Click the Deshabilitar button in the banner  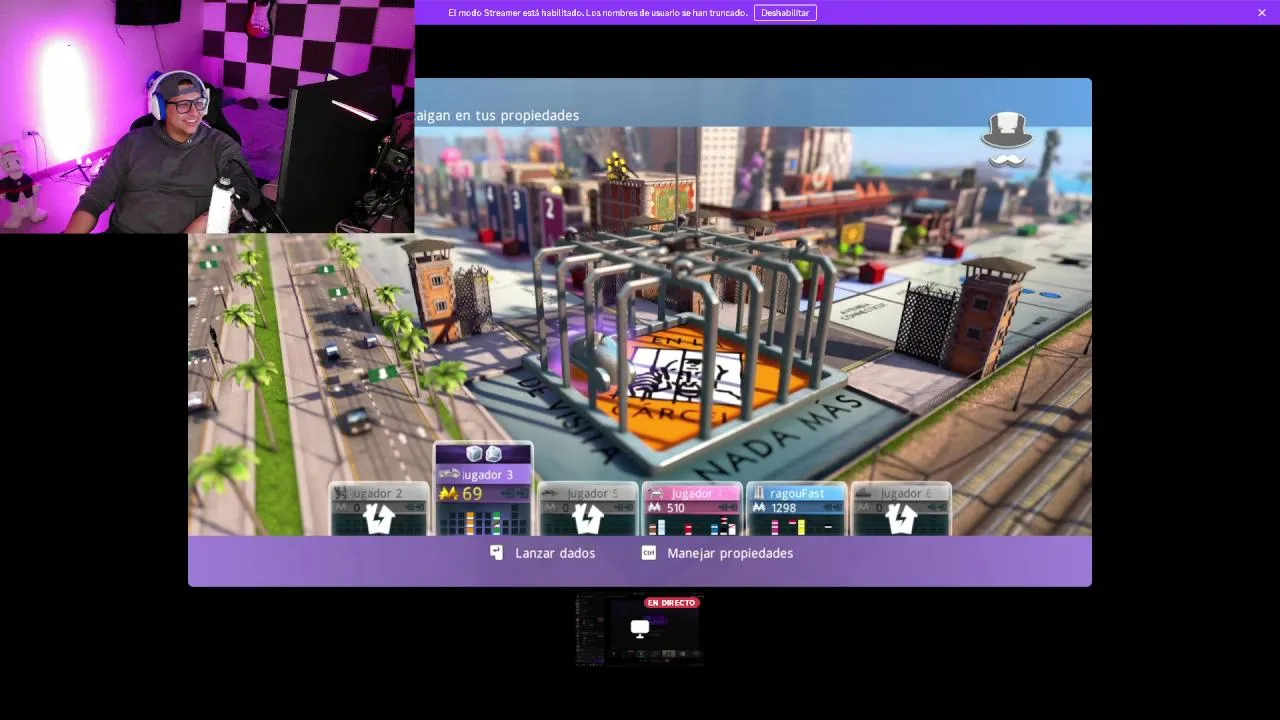(785, 13)
